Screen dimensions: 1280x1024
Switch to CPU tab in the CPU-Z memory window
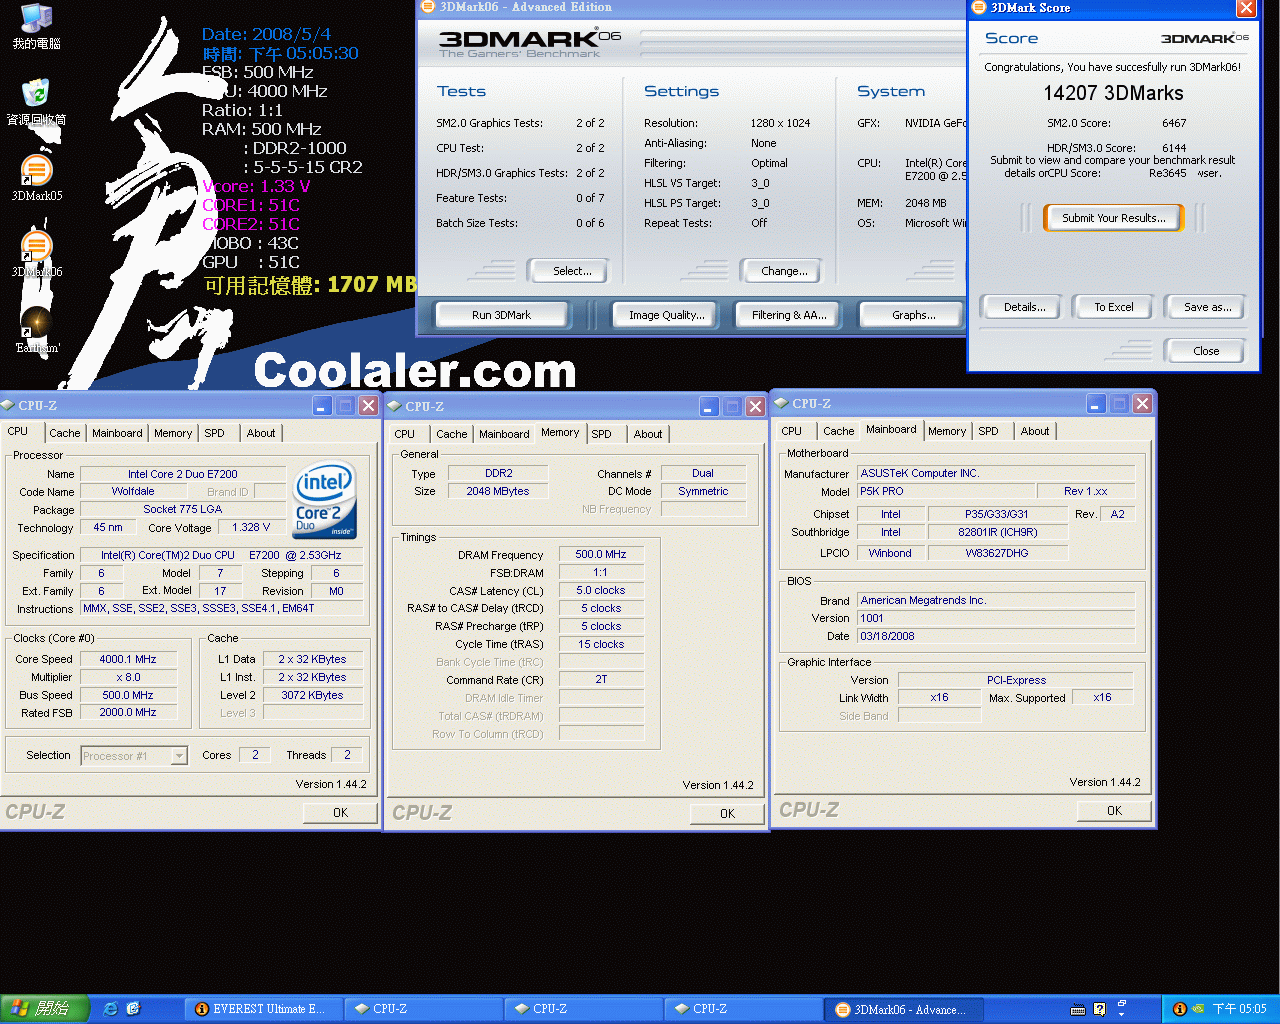tap(405, 434)
